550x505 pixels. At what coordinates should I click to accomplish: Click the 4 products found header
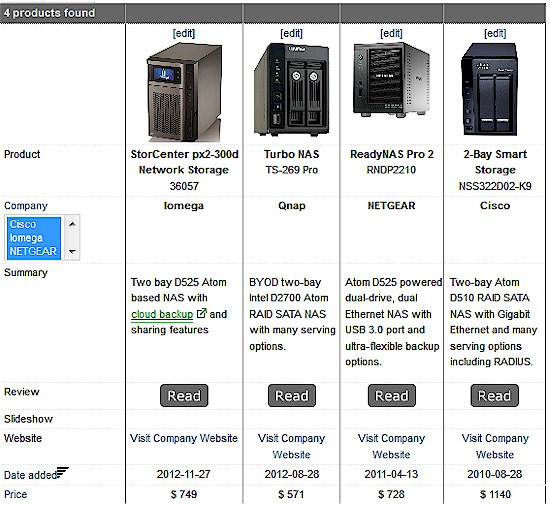tap(49, 13)
